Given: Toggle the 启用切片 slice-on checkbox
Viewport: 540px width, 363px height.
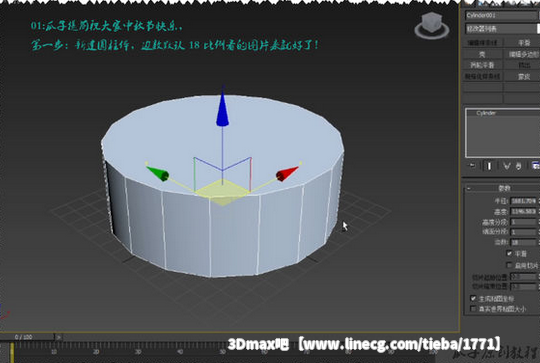Looking at the screenshot, I should tap(509, 265).
